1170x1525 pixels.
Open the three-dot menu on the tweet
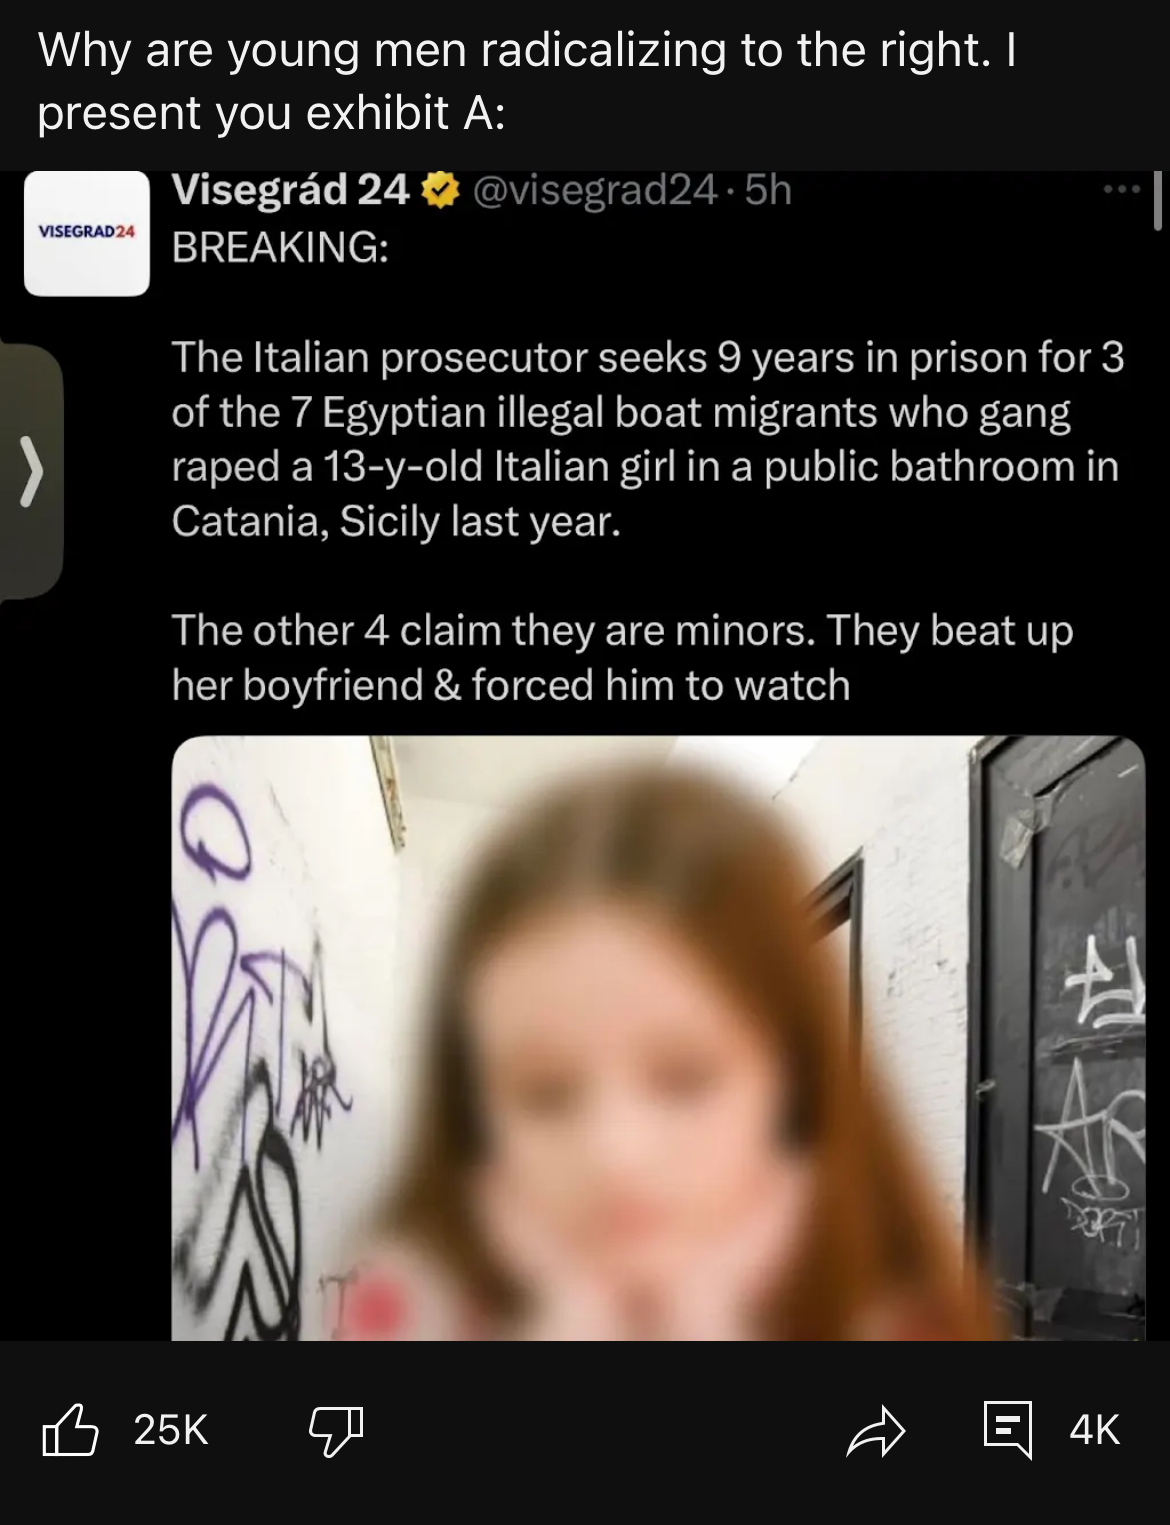[1121, 189]
